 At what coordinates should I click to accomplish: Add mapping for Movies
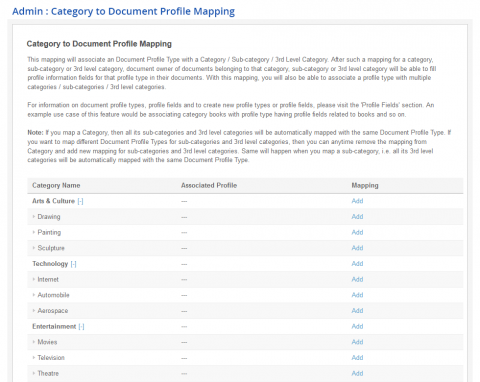pyautogui.click(x=357, y=342)
